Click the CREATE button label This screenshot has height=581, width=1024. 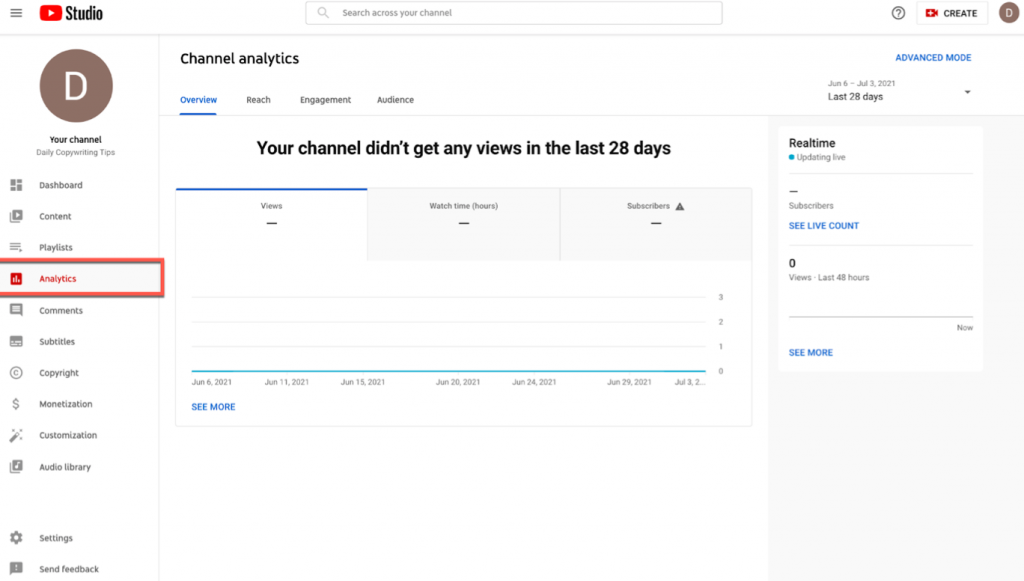tap(960, 13)
